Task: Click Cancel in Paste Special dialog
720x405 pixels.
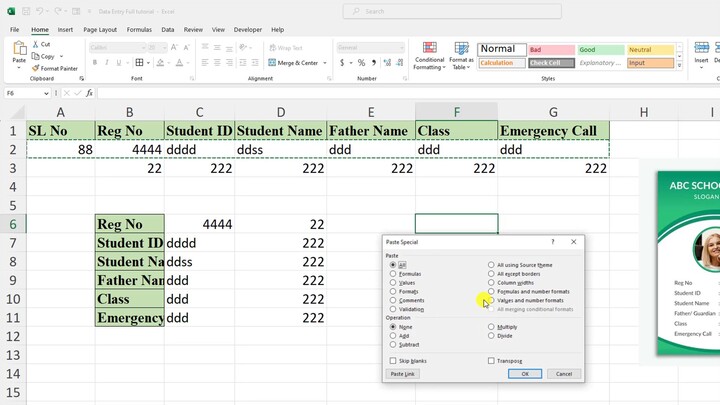Action: [x=564, y=374]
